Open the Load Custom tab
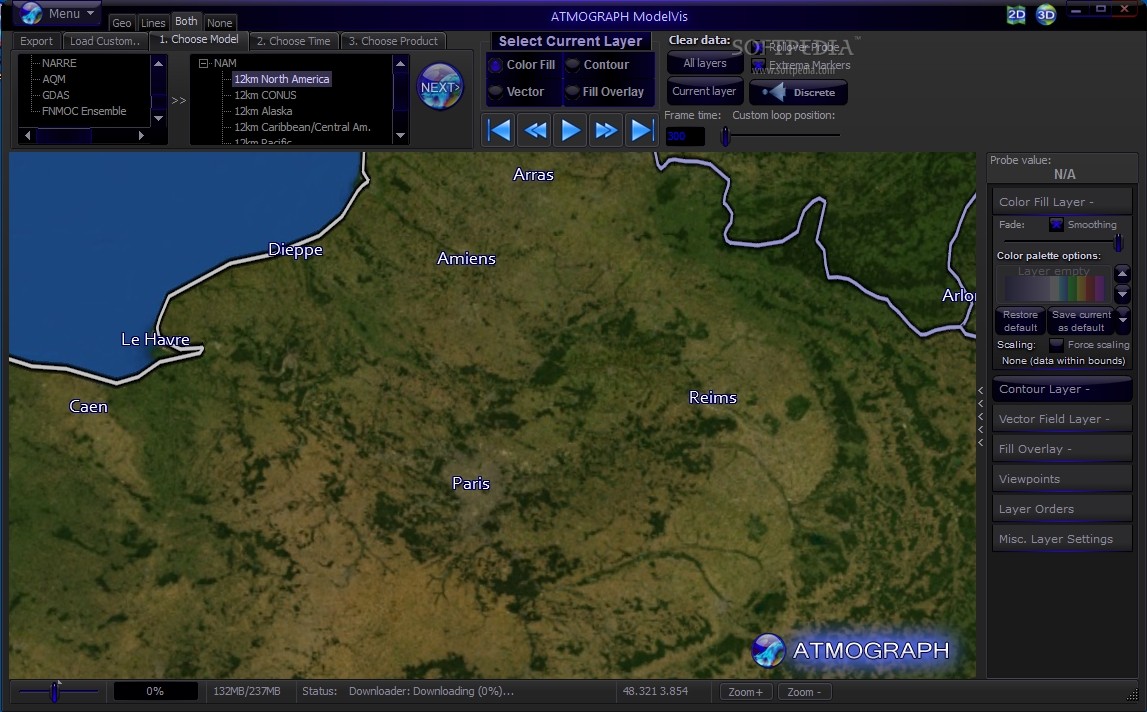The width and height of the screenshot is (1147, 712). click(x=105, y=41)
